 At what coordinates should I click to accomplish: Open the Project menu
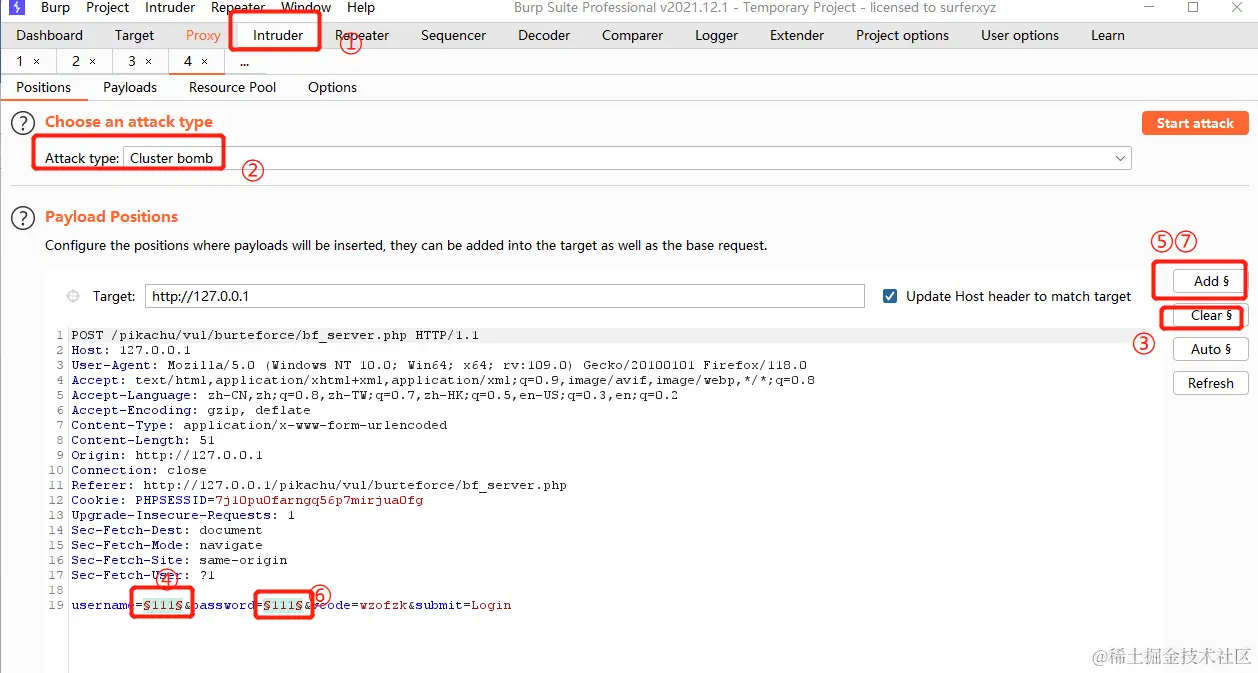click(108, 7)
